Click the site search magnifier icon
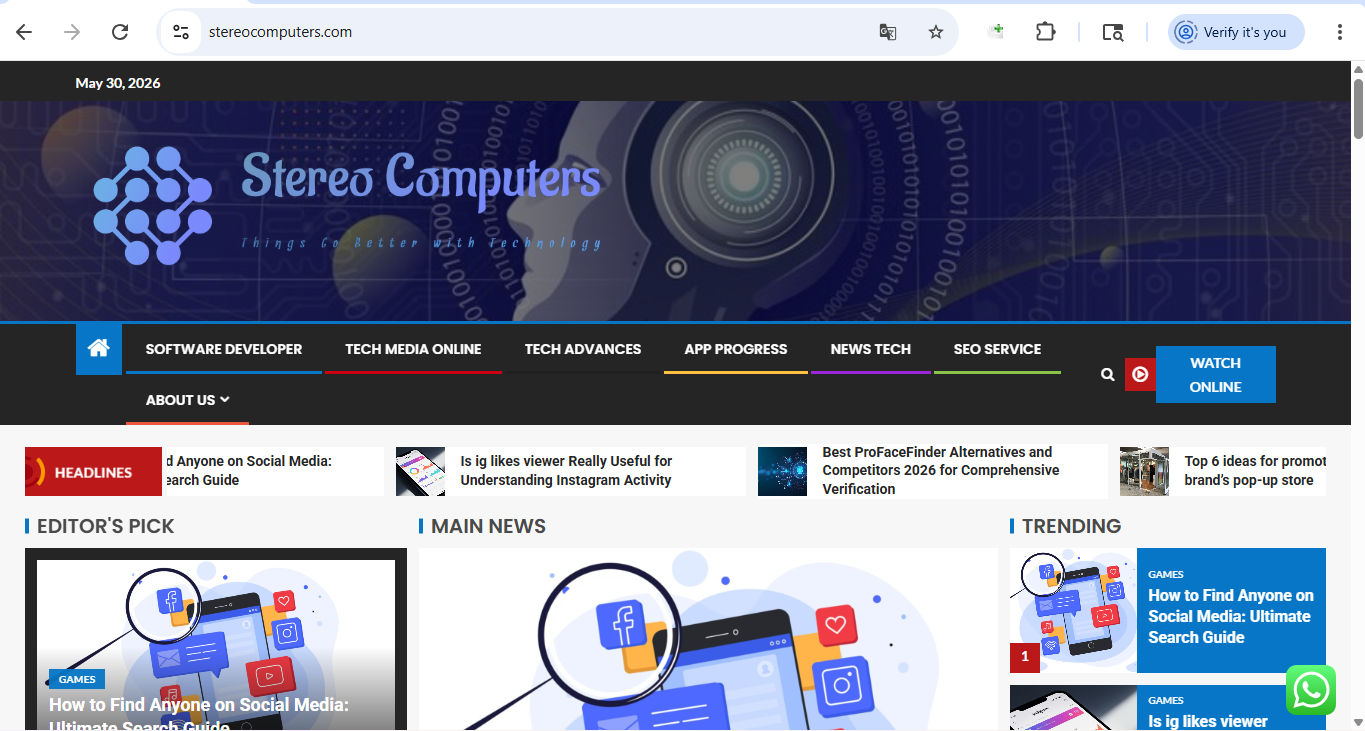The width and height of the screenshot is (1365, 731). pyautogui.click(x=1107, y=374)
